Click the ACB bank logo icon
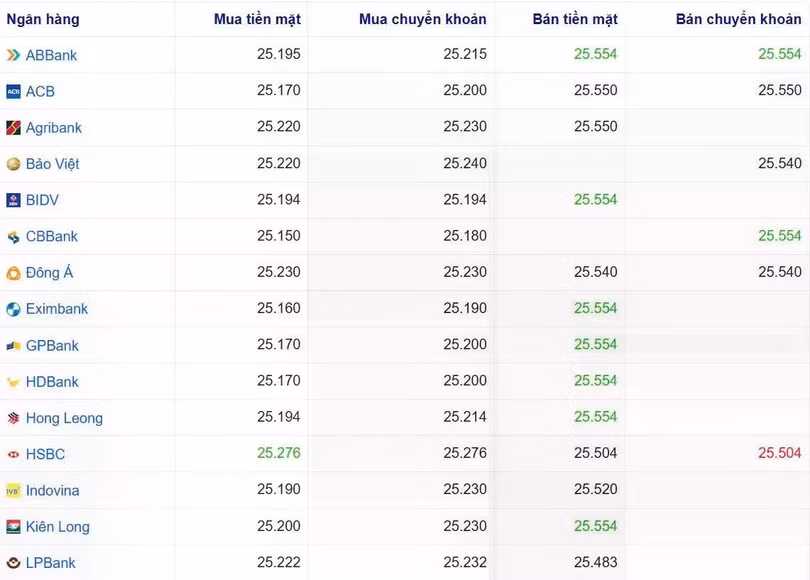The width and height of the screenshot is (810, 580). click(13, 92)
